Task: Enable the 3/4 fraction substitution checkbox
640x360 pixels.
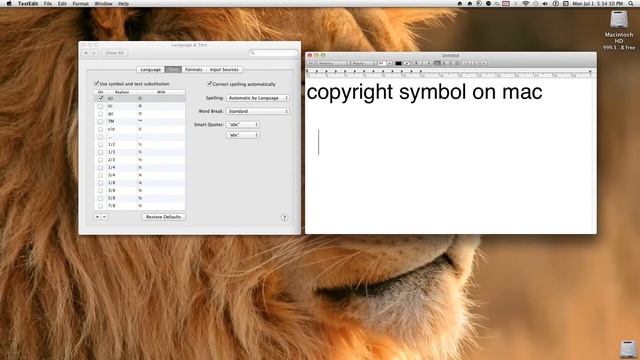Action: (x=100, y=175)
